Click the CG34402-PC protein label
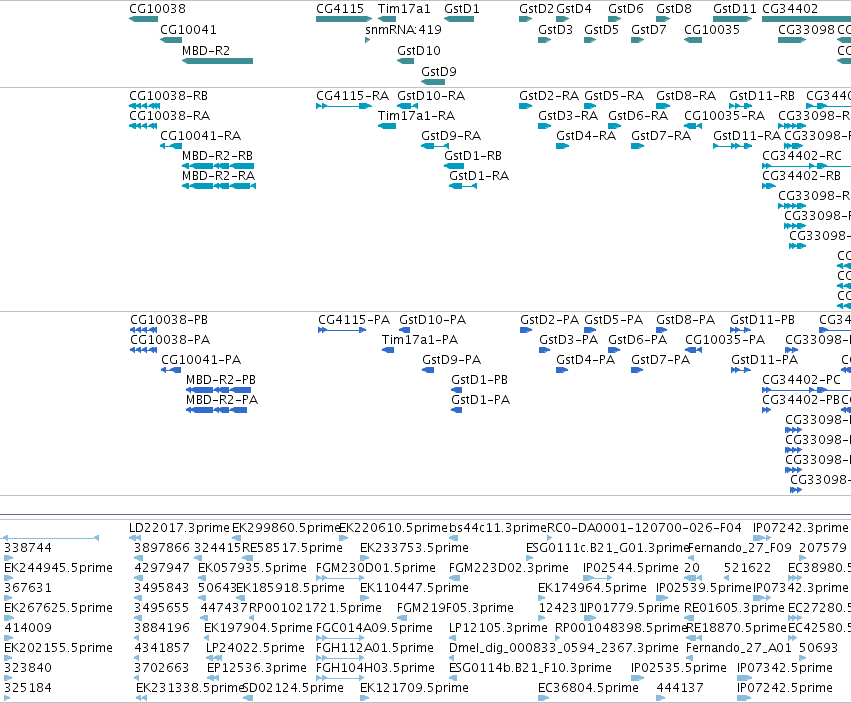This screenshot has width=851, height=703. click(801, 380)
